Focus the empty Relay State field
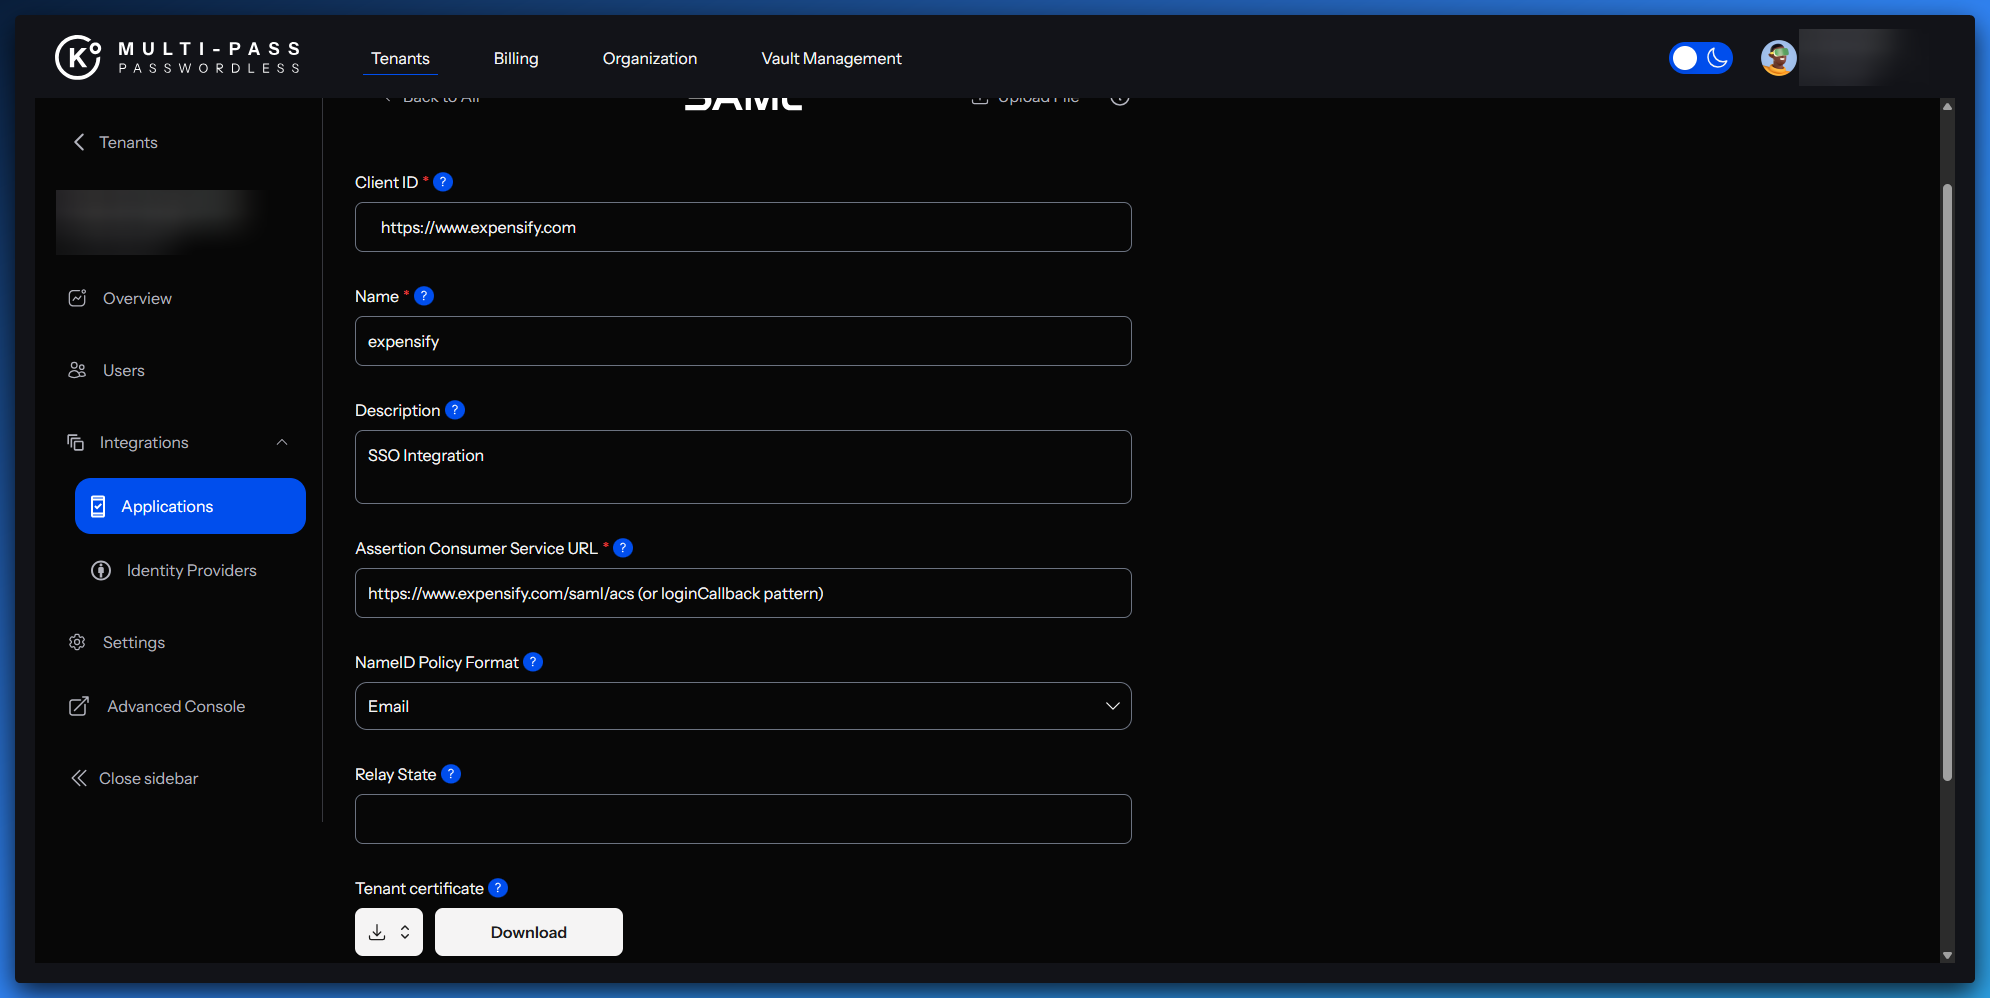 pyautogui.click(x=743, y=819)
